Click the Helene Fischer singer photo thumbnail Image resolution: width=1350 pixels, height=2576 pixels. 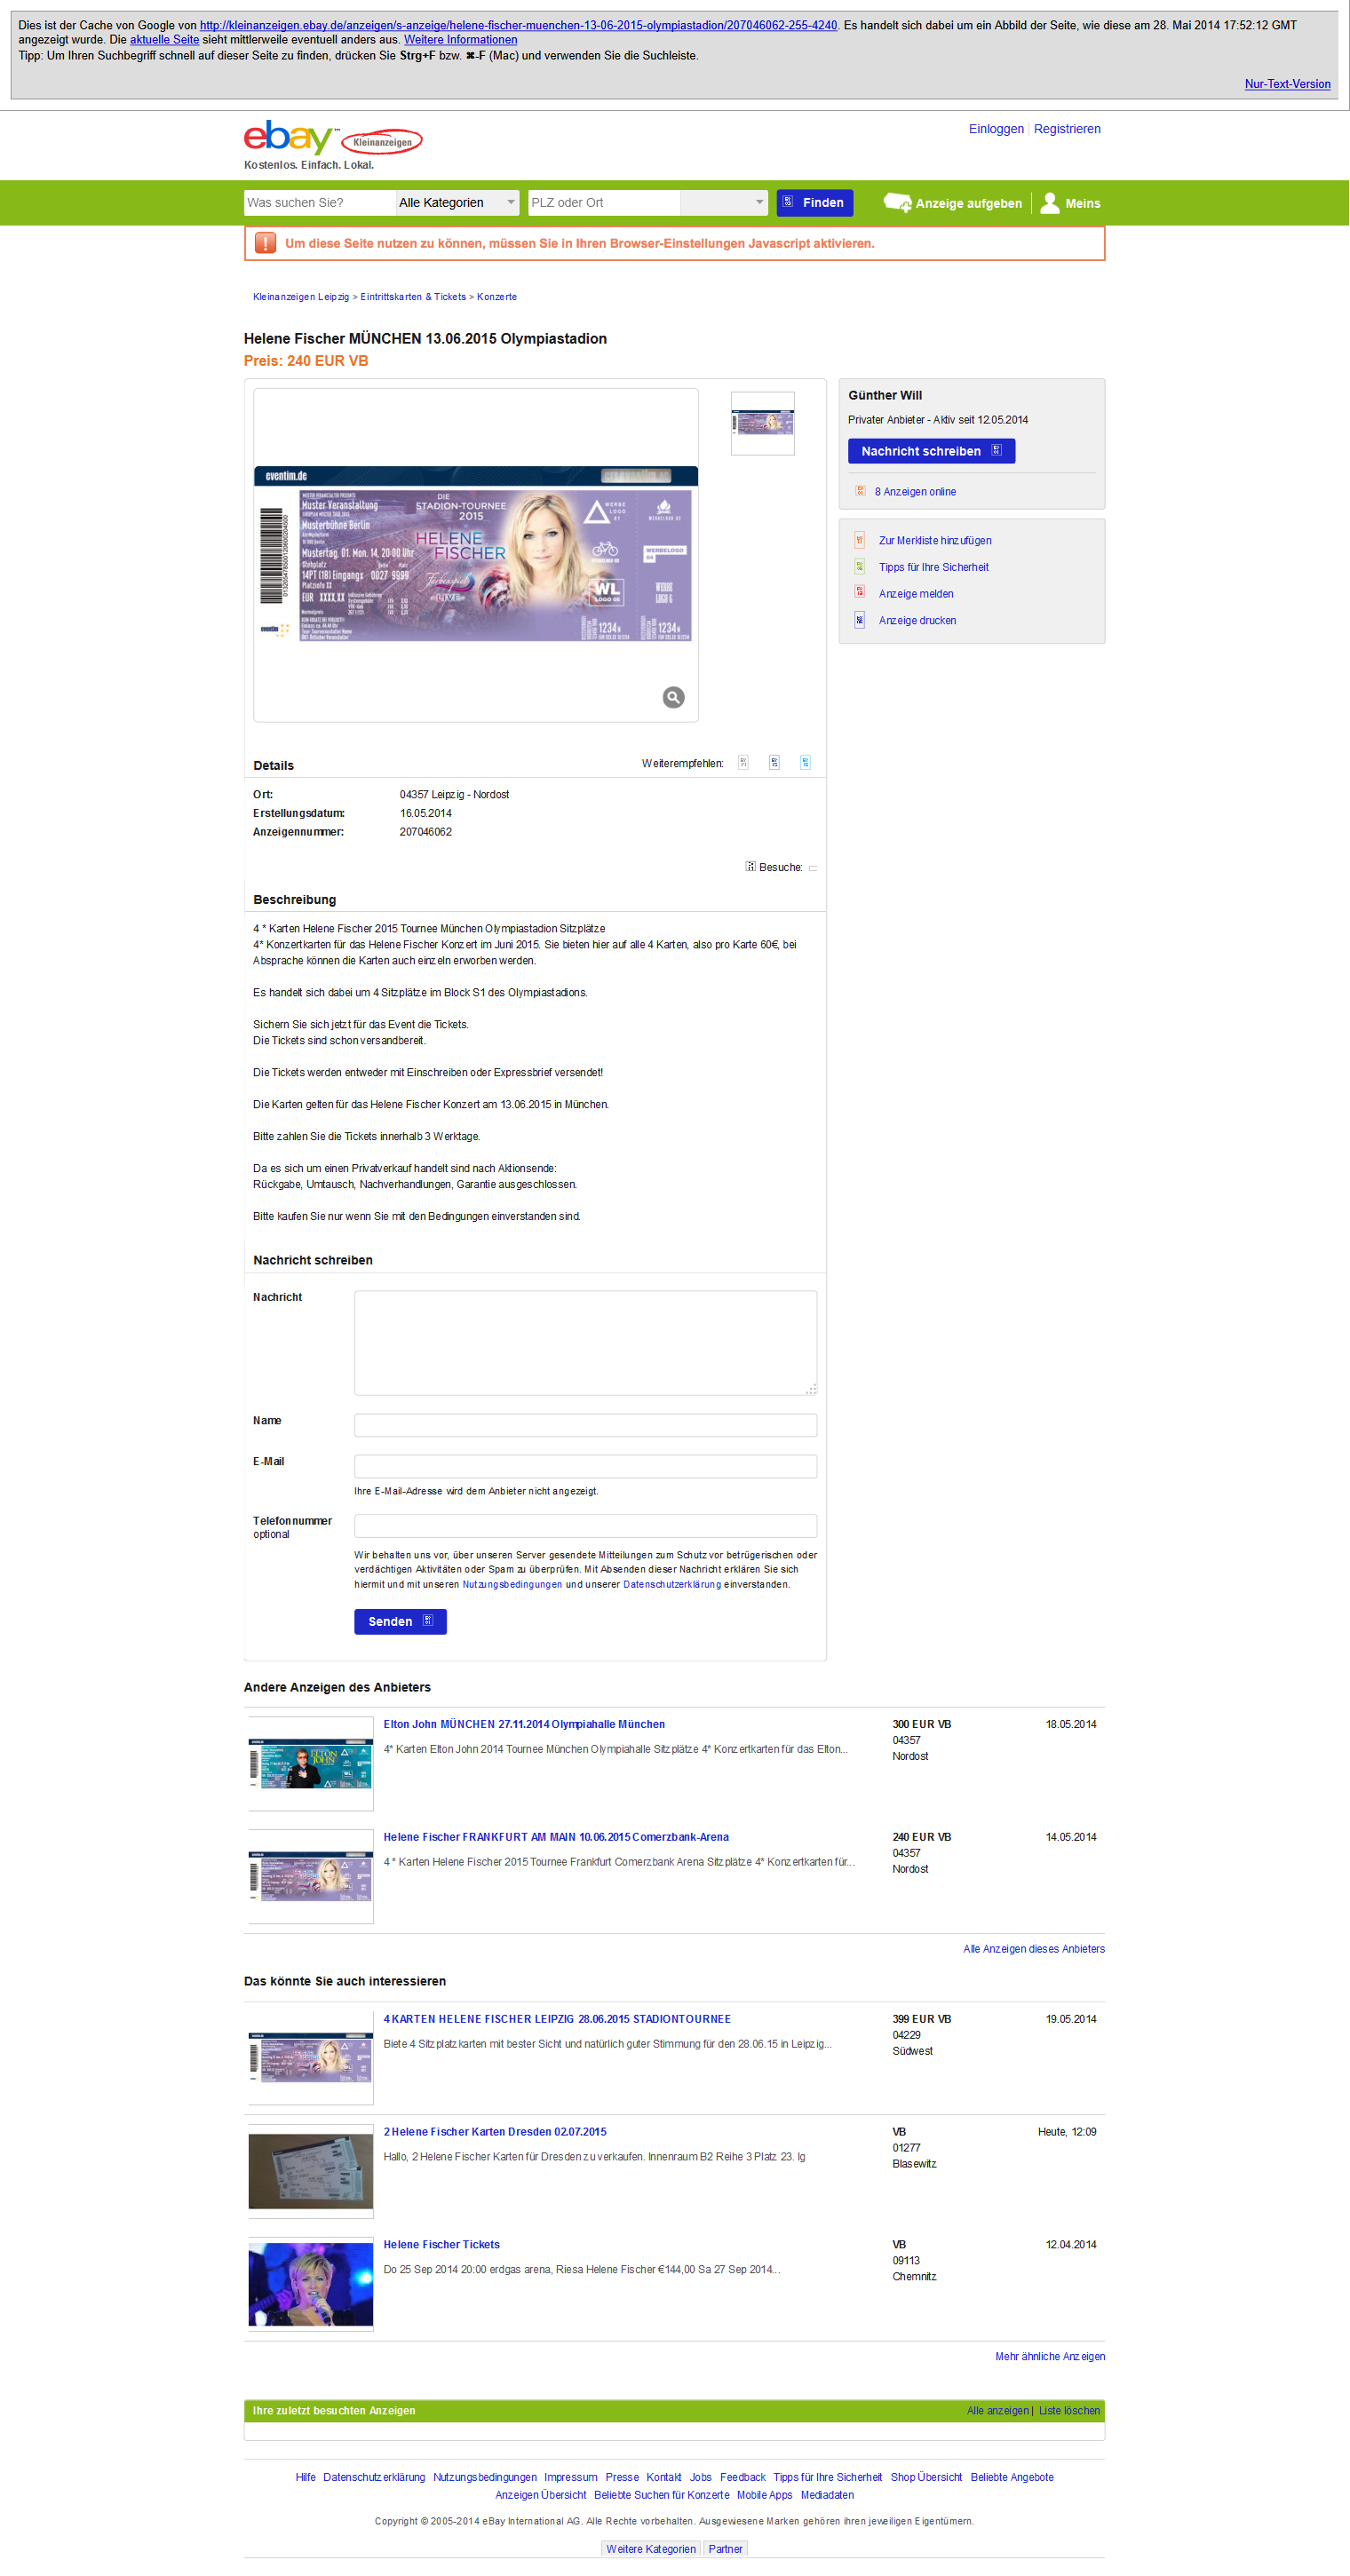(x=311, y=2284)
